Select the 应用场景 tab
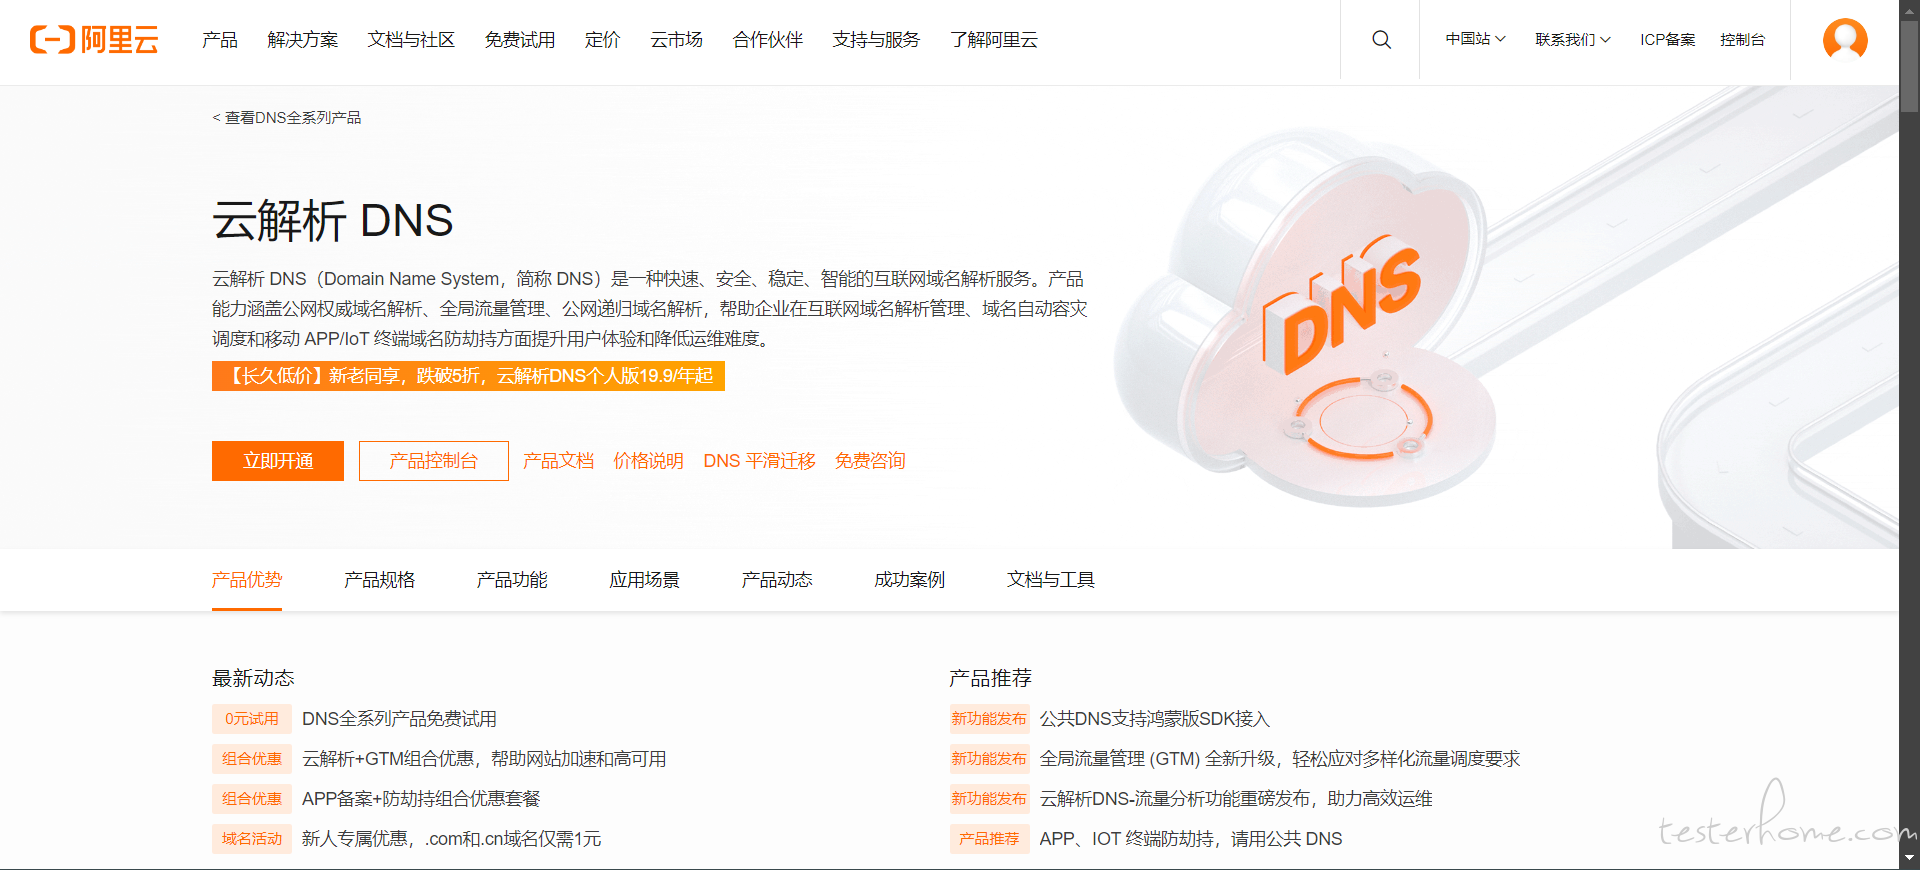The width and height of the screenshot is (1920, 870). coord(645,580)
